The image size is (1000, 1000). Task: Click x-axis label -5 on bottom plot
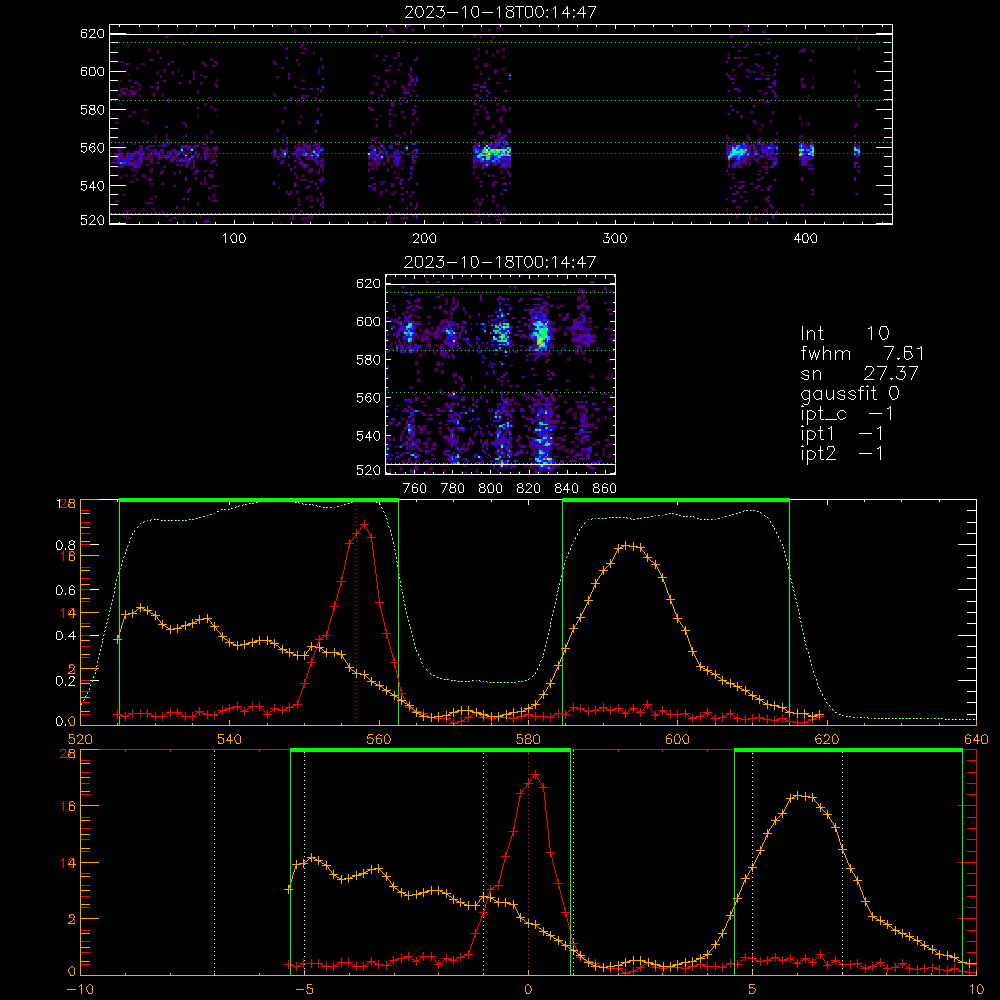pyautogui.click(x=306, y=990)
